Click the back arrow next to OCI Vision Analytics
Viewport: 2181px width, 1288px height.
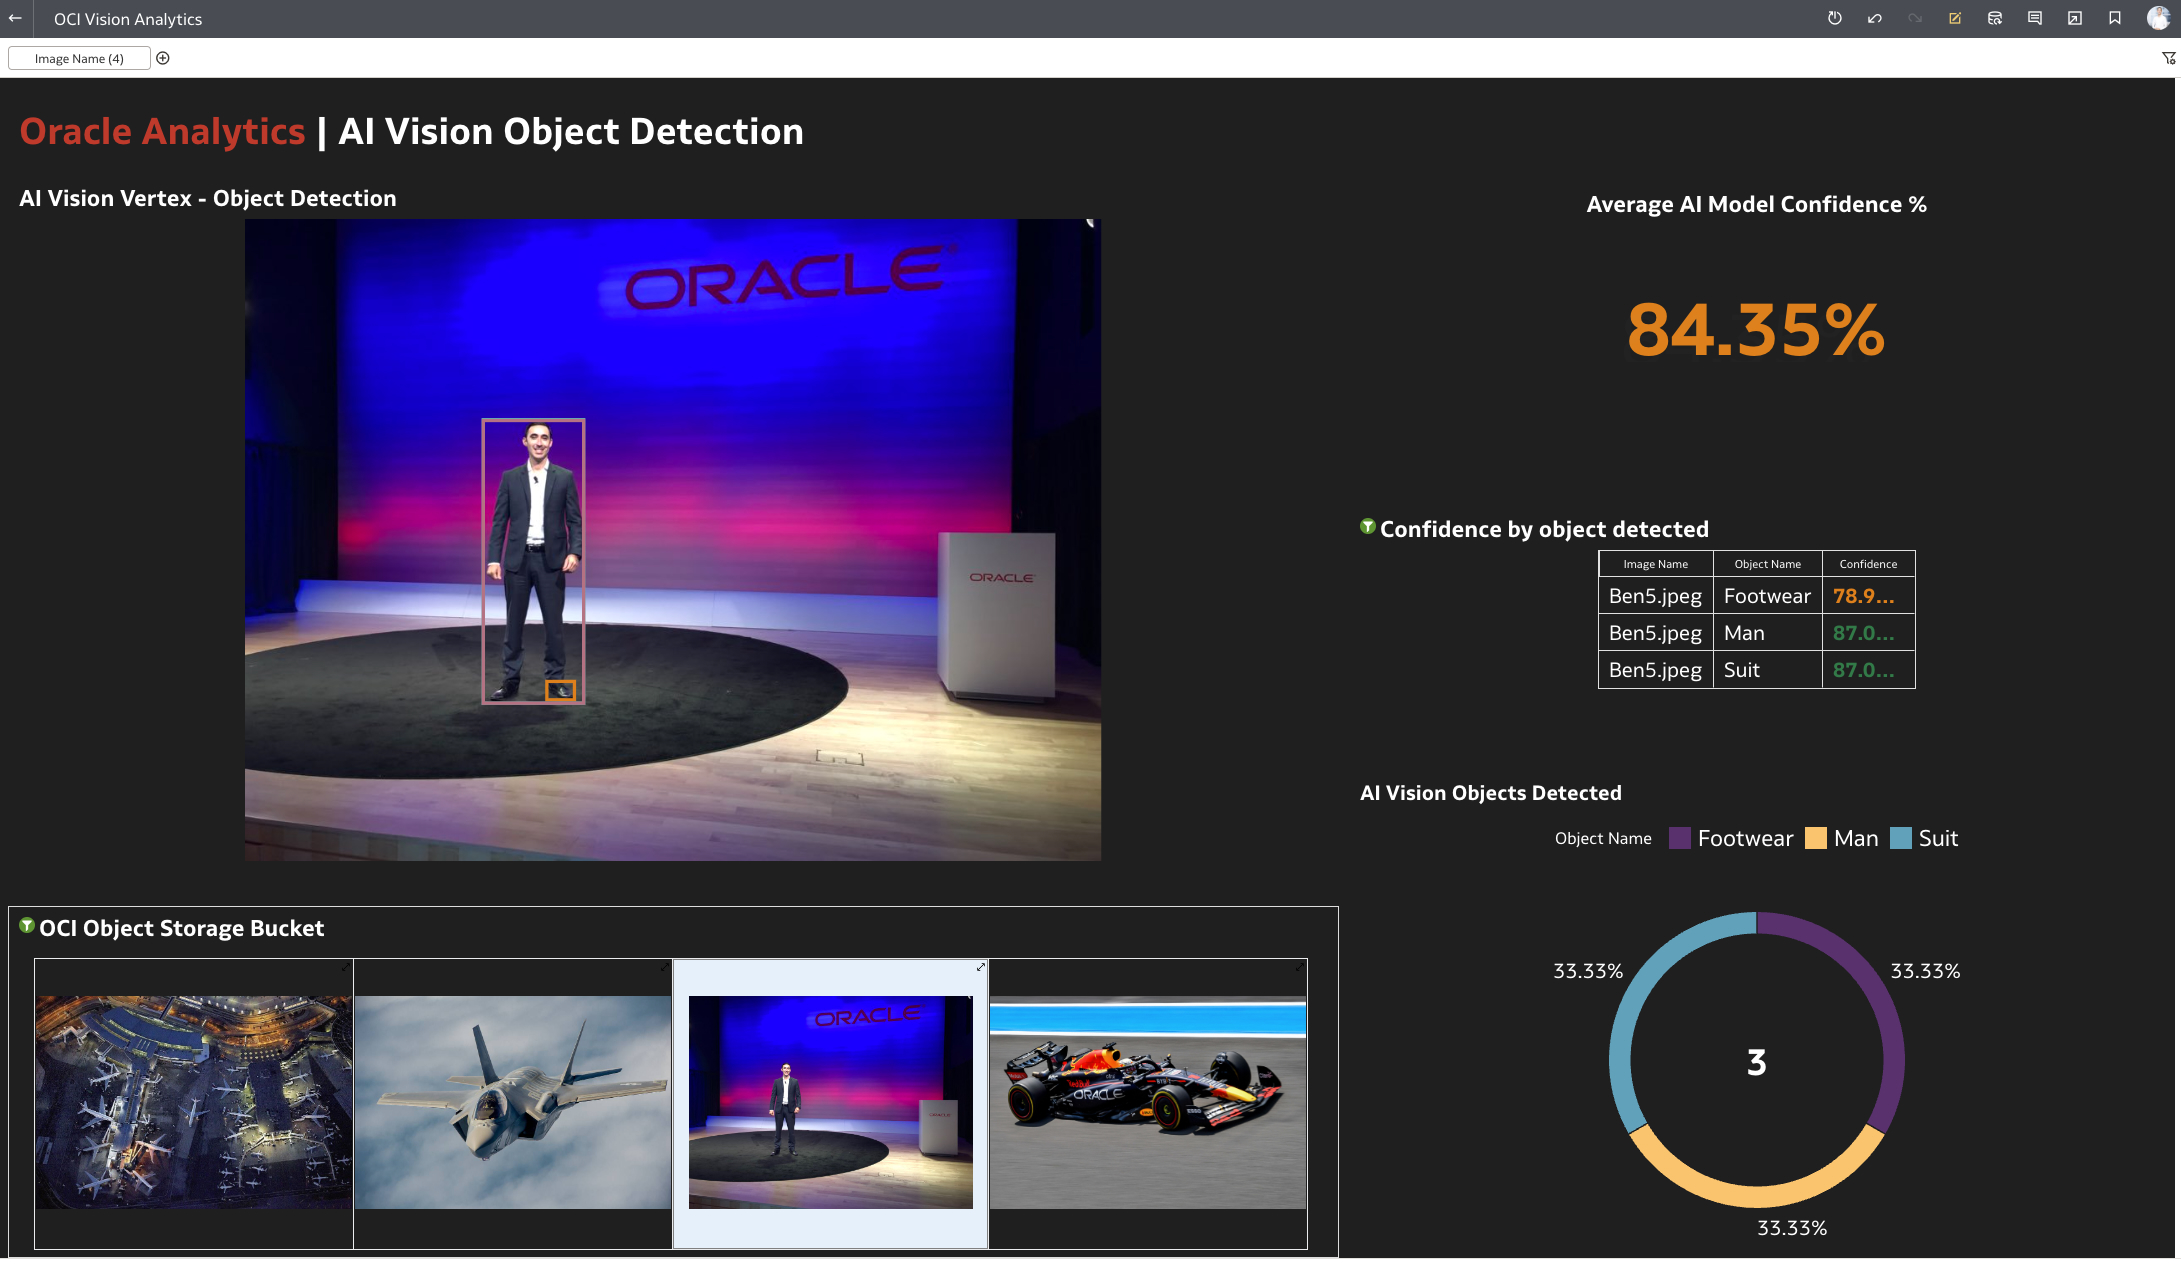pos(16,18)
